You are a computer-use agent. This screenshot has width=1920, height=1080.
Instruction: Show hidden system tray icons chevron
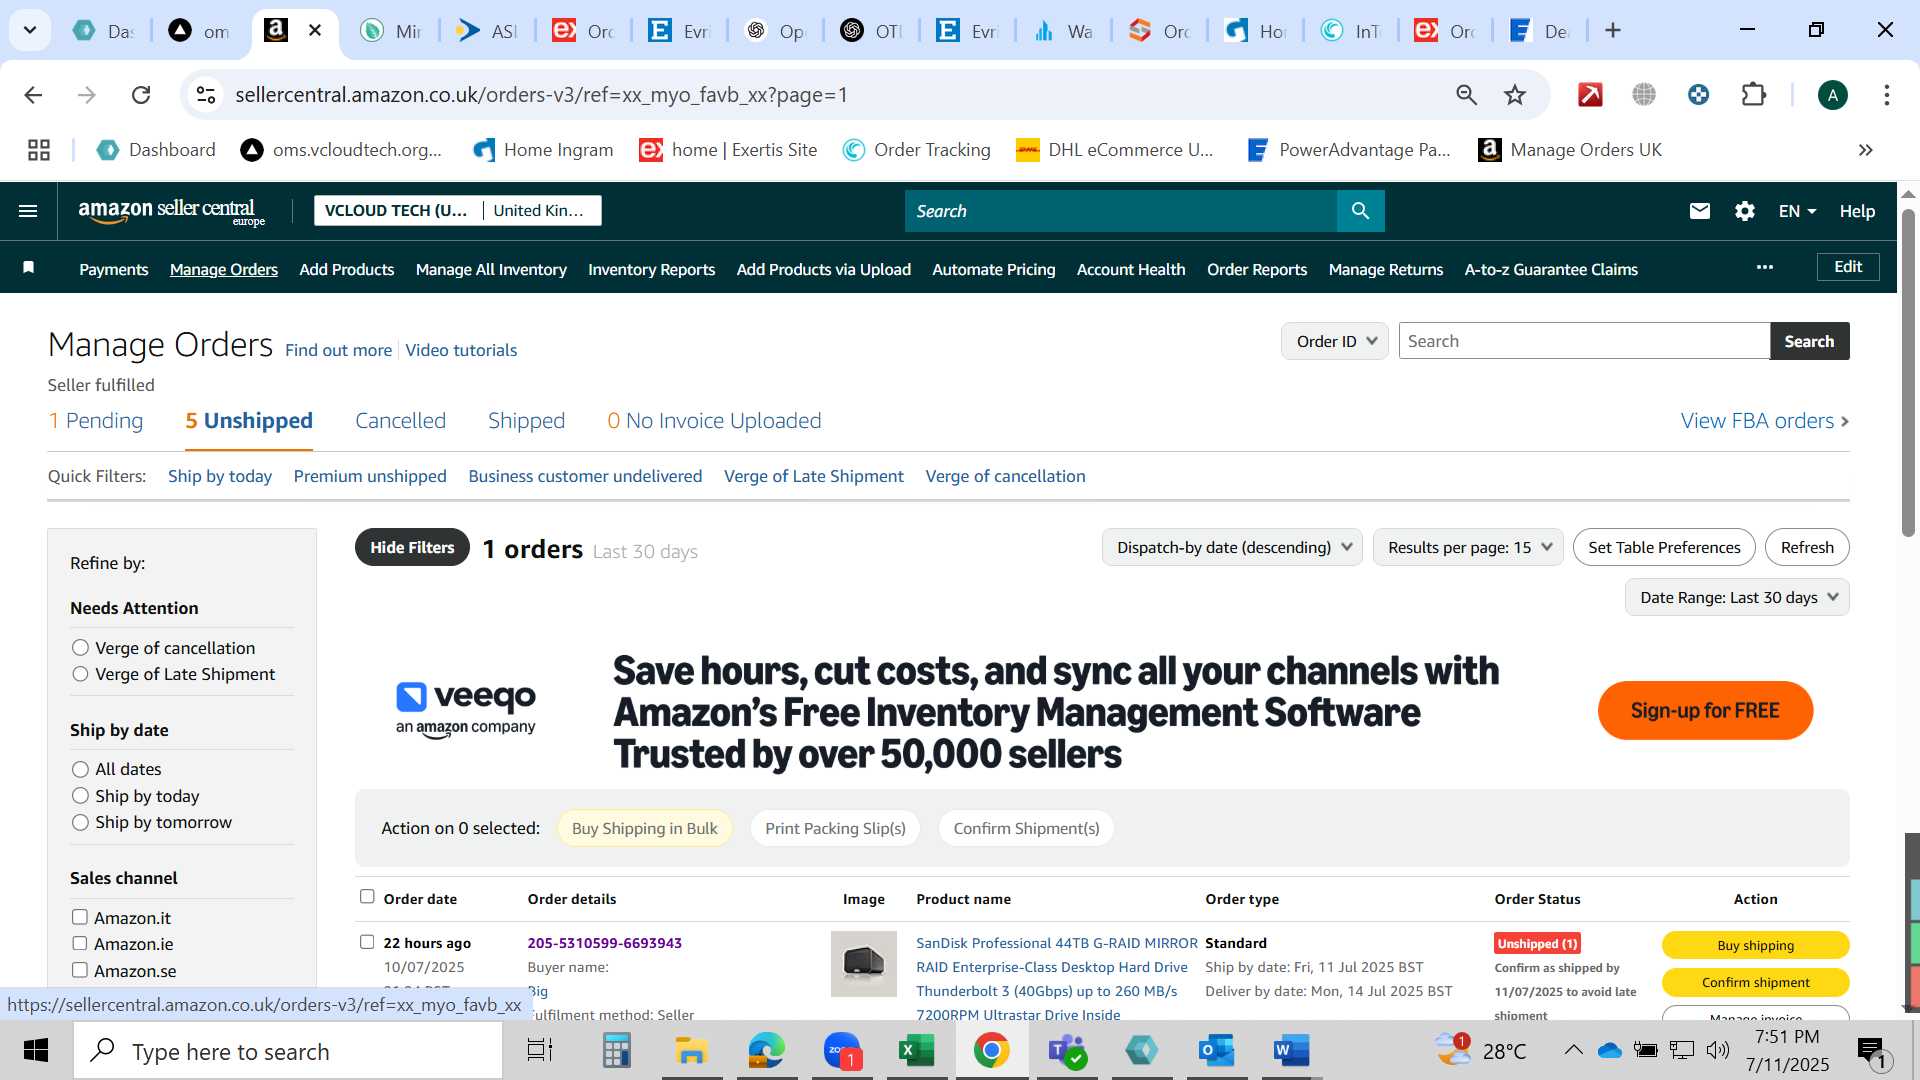point(1573,1050)
